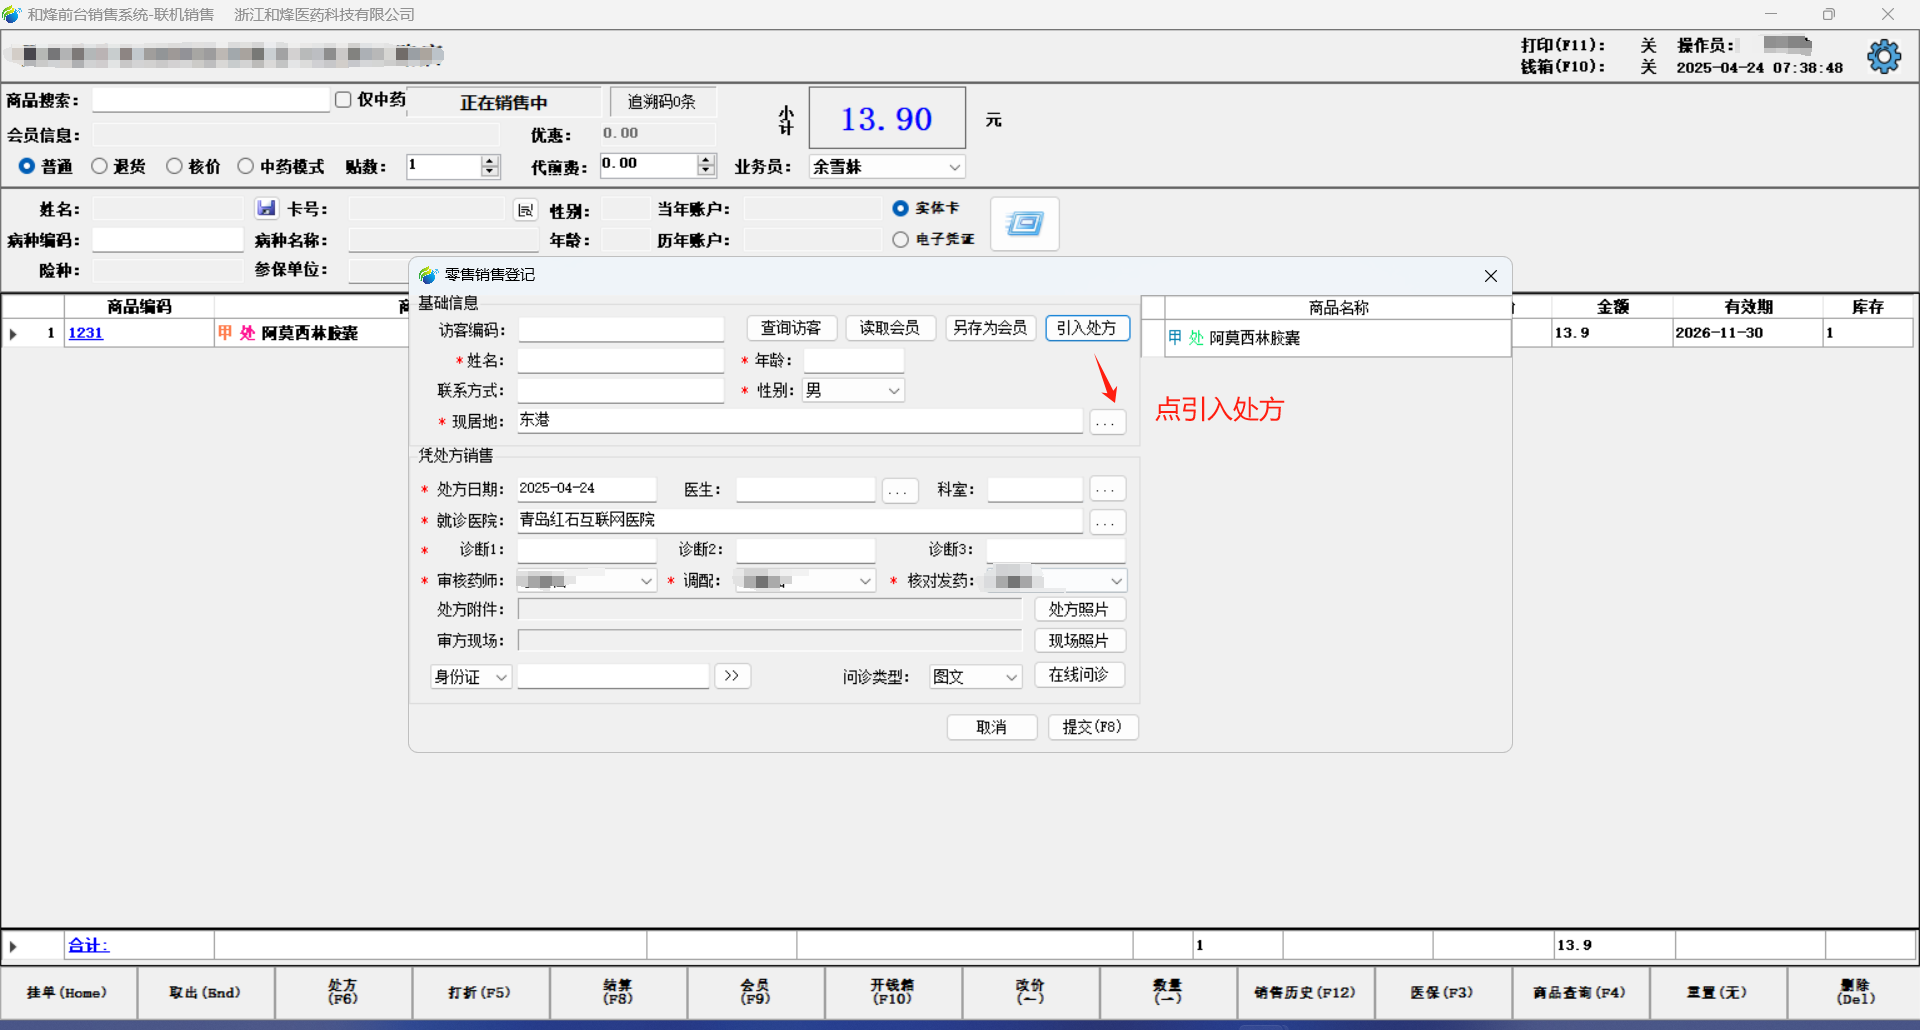Click the 在线问诊 button
This screenshot has width=1920, height=1030.
click(x=1079, y=676)
